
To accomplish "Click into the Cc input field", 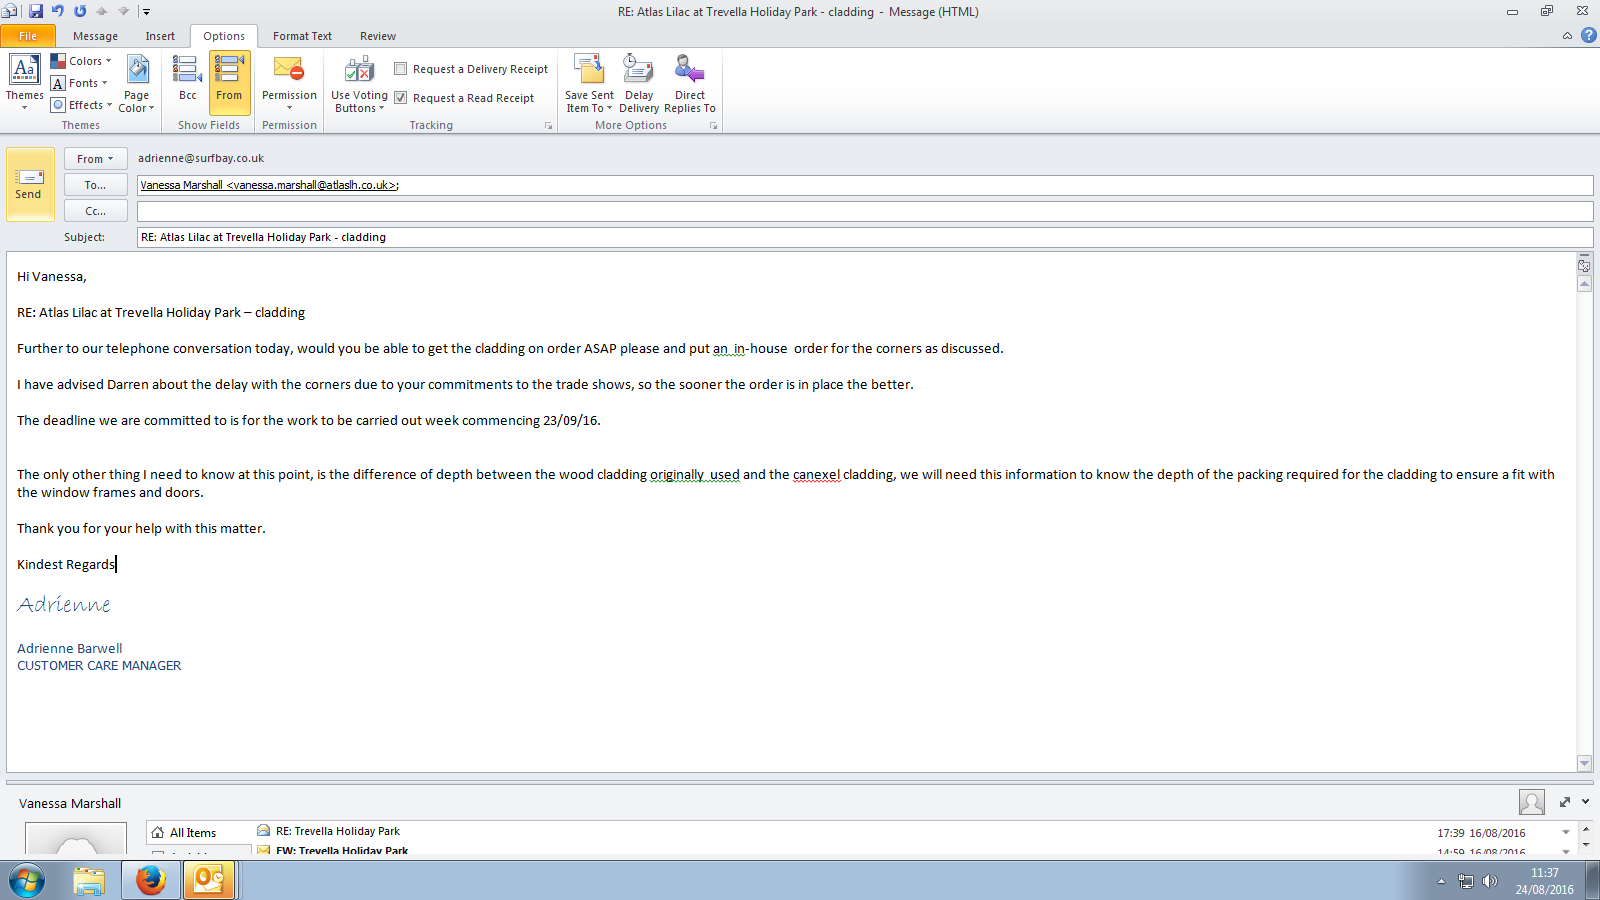I will point(865,211).
